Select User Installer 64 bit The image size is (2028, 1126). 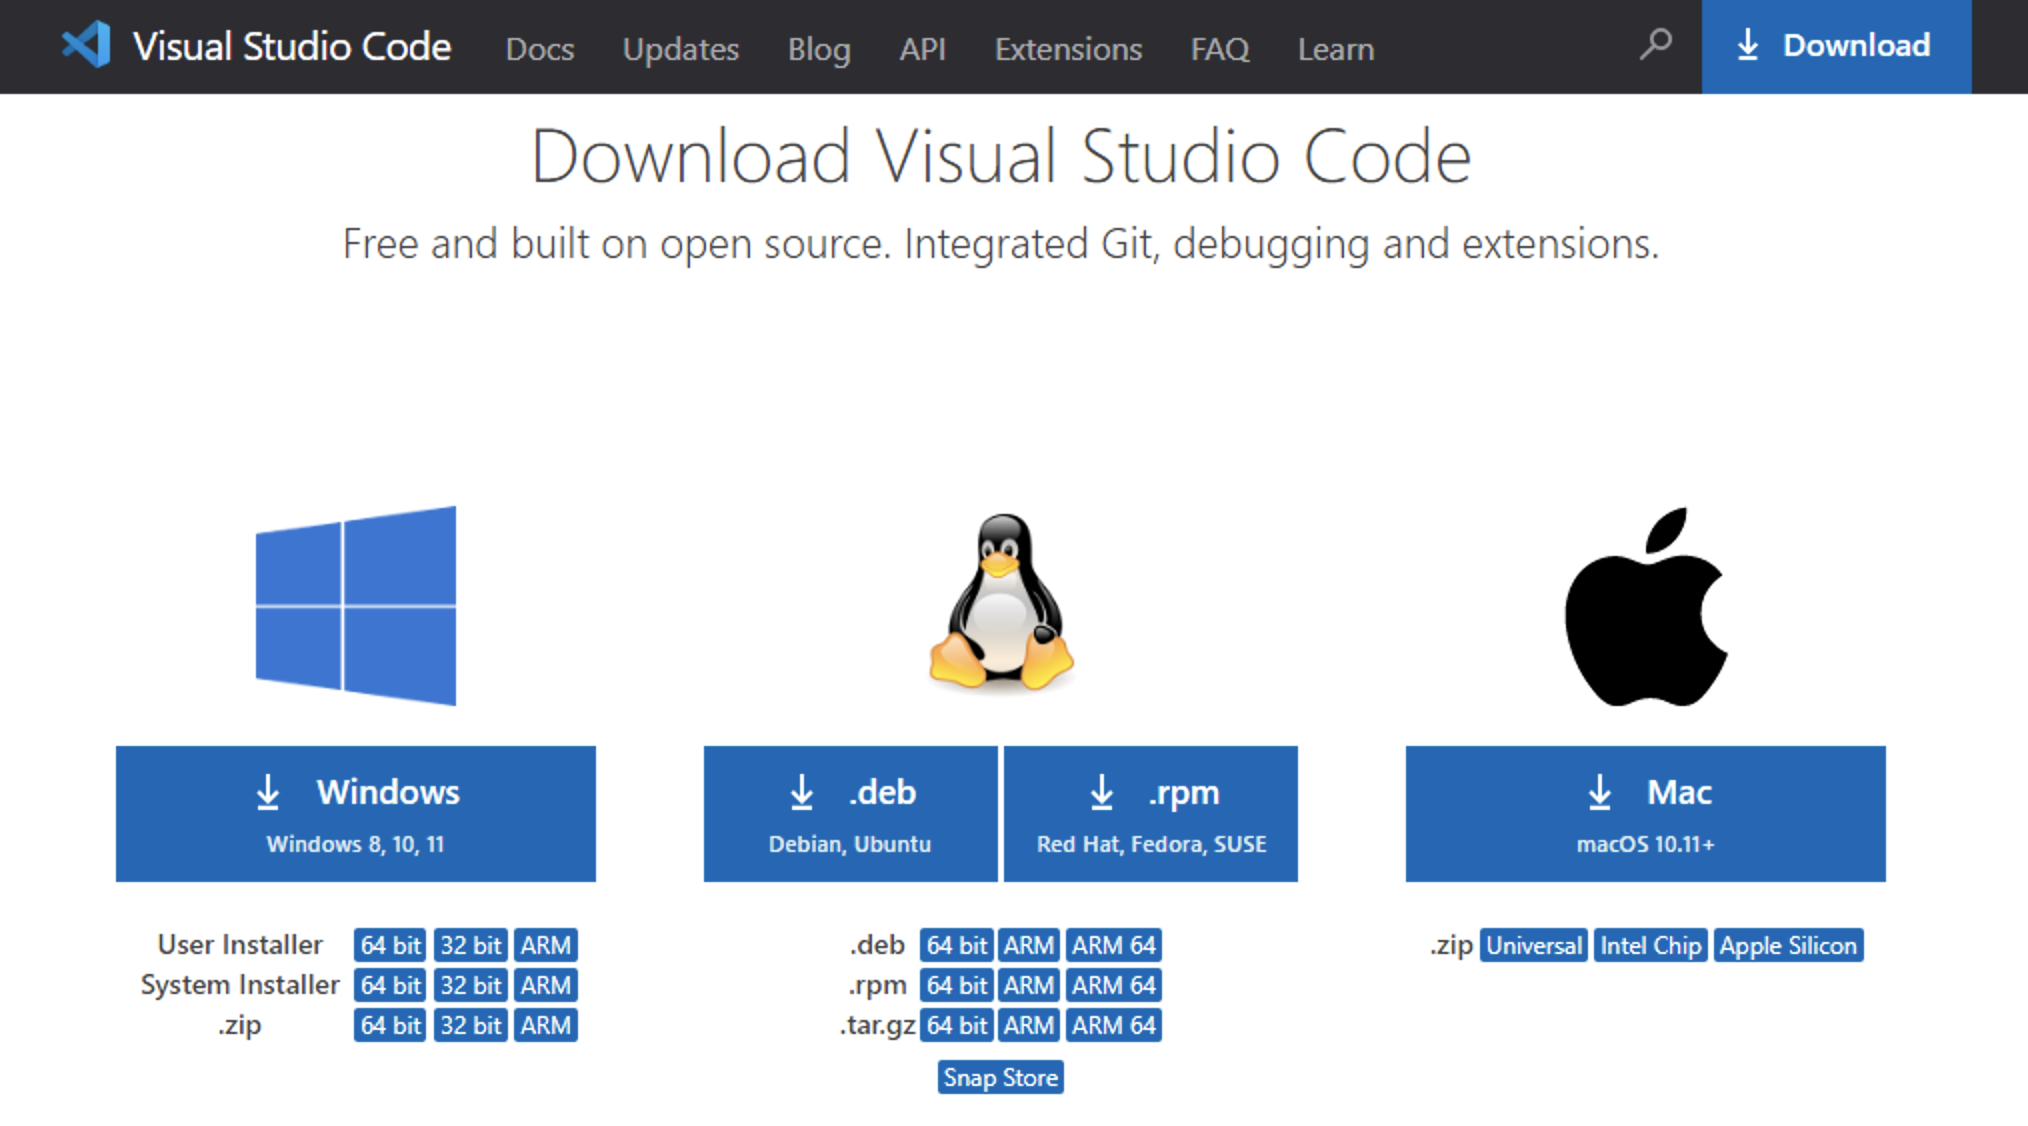pyautogui.click(x=390, y=945)
